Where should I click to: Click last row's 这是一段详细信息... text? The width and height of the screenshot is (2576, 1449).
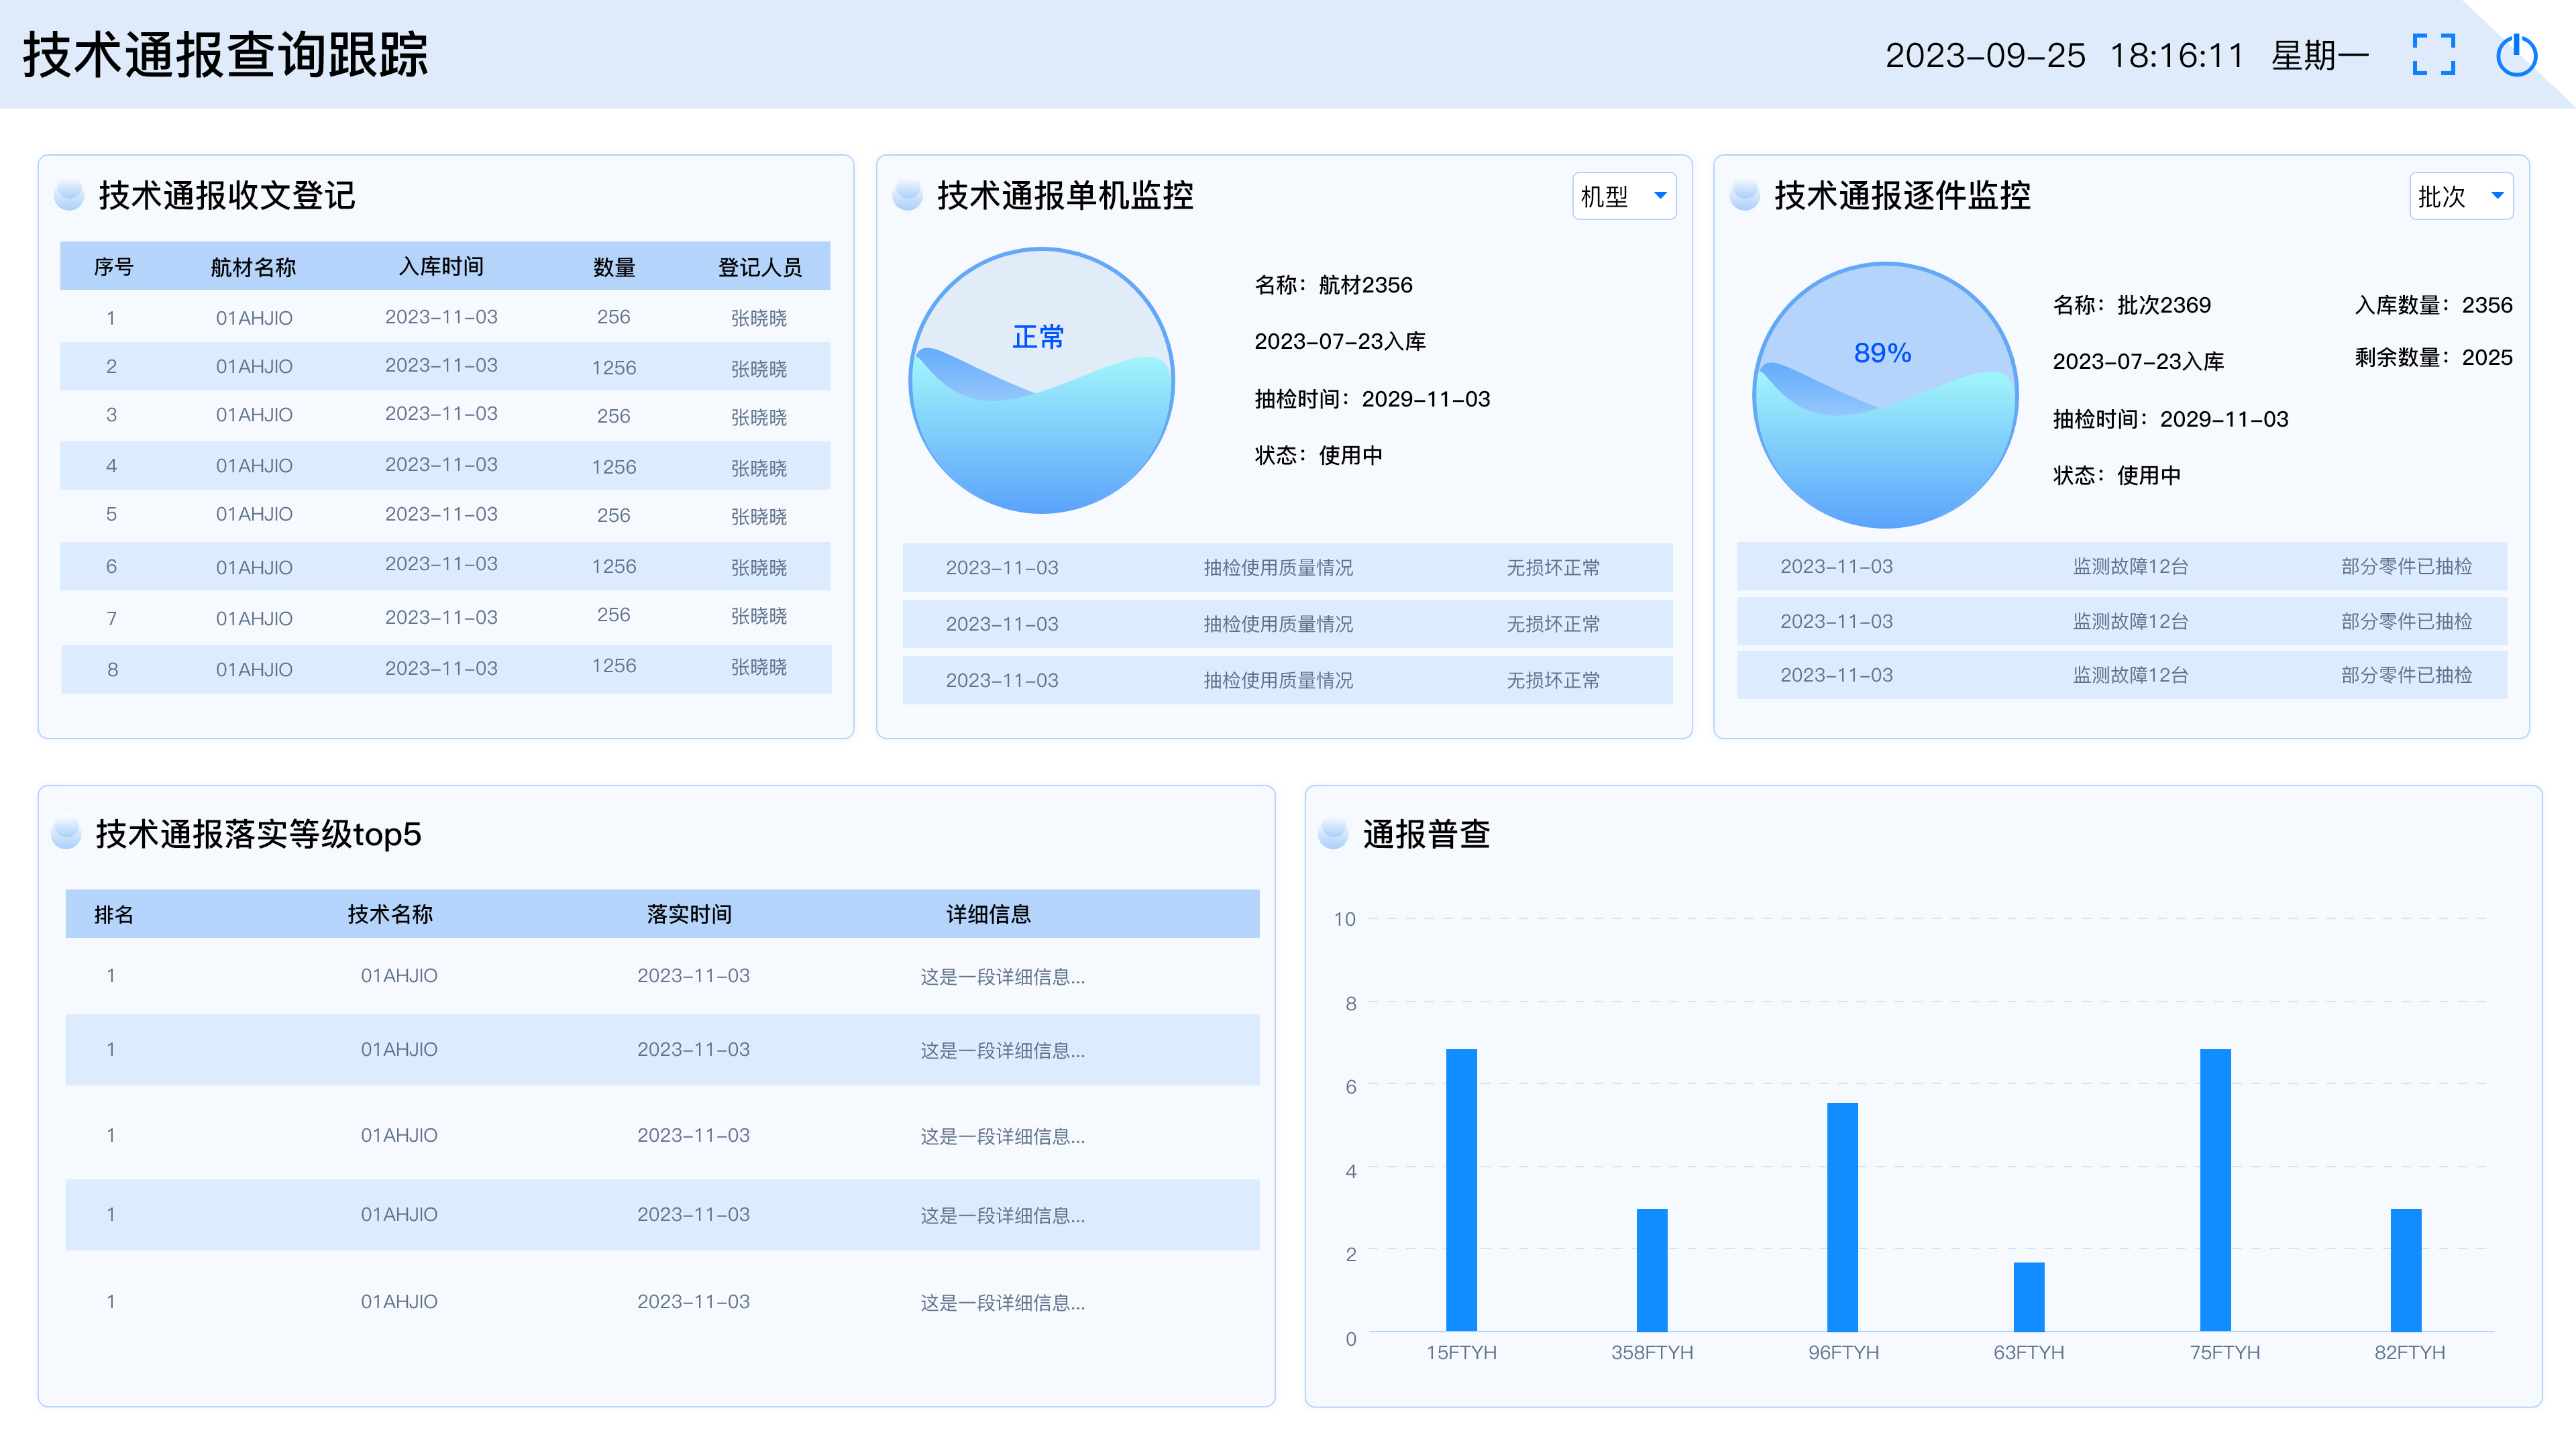1002,1302
